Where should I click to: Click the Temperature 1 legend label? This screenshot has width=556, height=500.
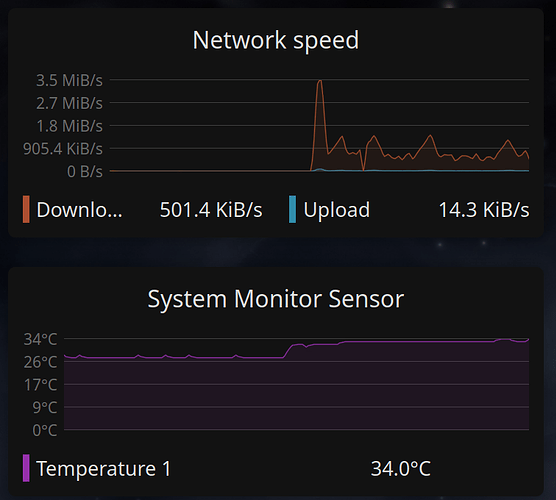[104, 469]
